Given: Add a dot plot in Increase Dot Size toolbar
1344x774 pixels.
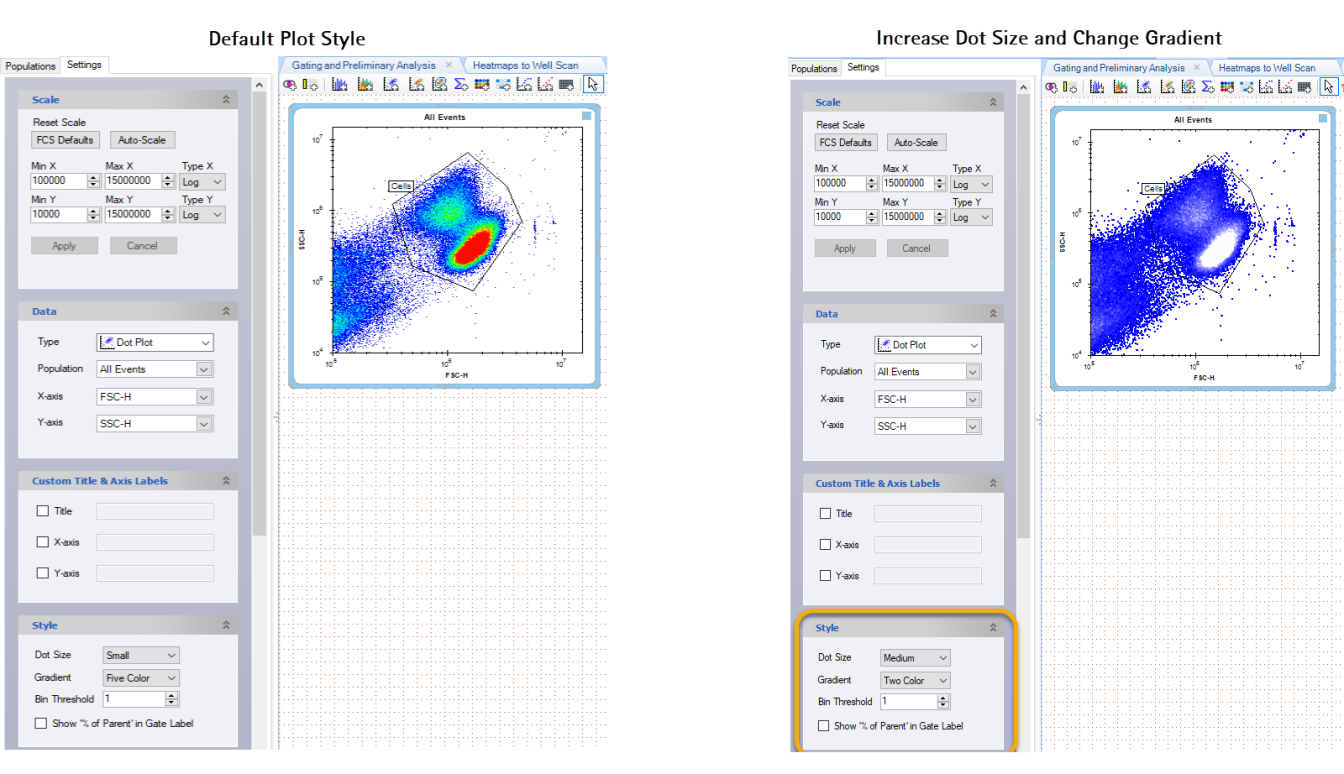Looking at the screenshot, I should [1143, 87].
